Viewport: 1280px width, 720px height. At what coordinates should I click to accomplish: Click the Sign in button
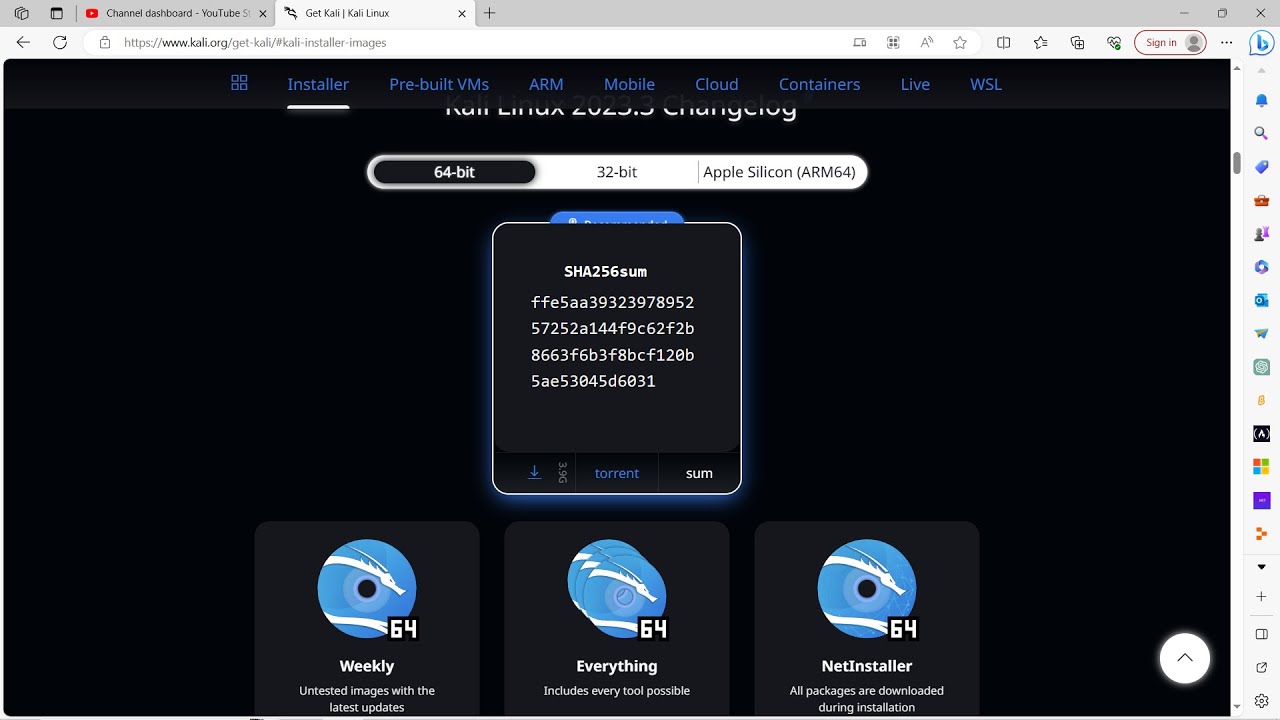[1170, 43]
